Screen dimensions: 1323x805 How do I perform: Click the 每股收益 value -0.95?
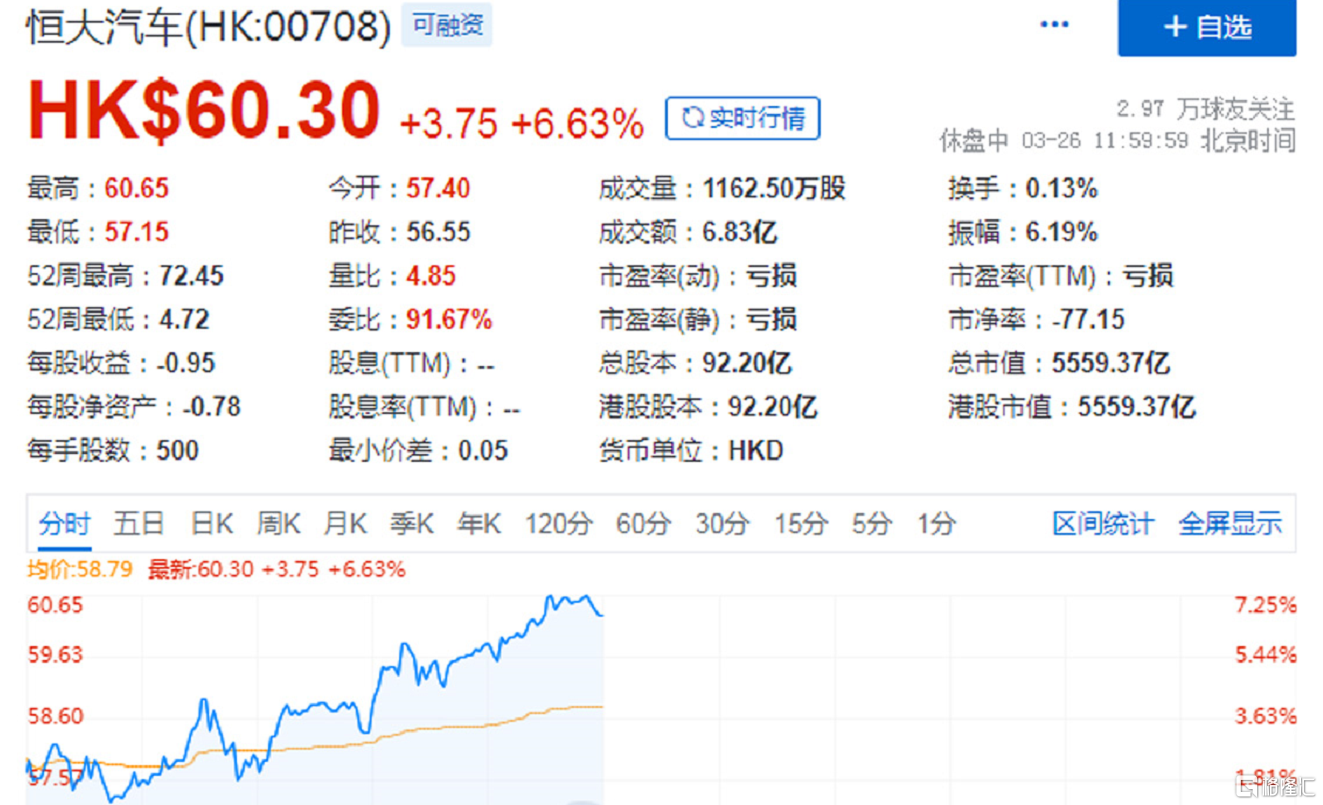[185, 363]
